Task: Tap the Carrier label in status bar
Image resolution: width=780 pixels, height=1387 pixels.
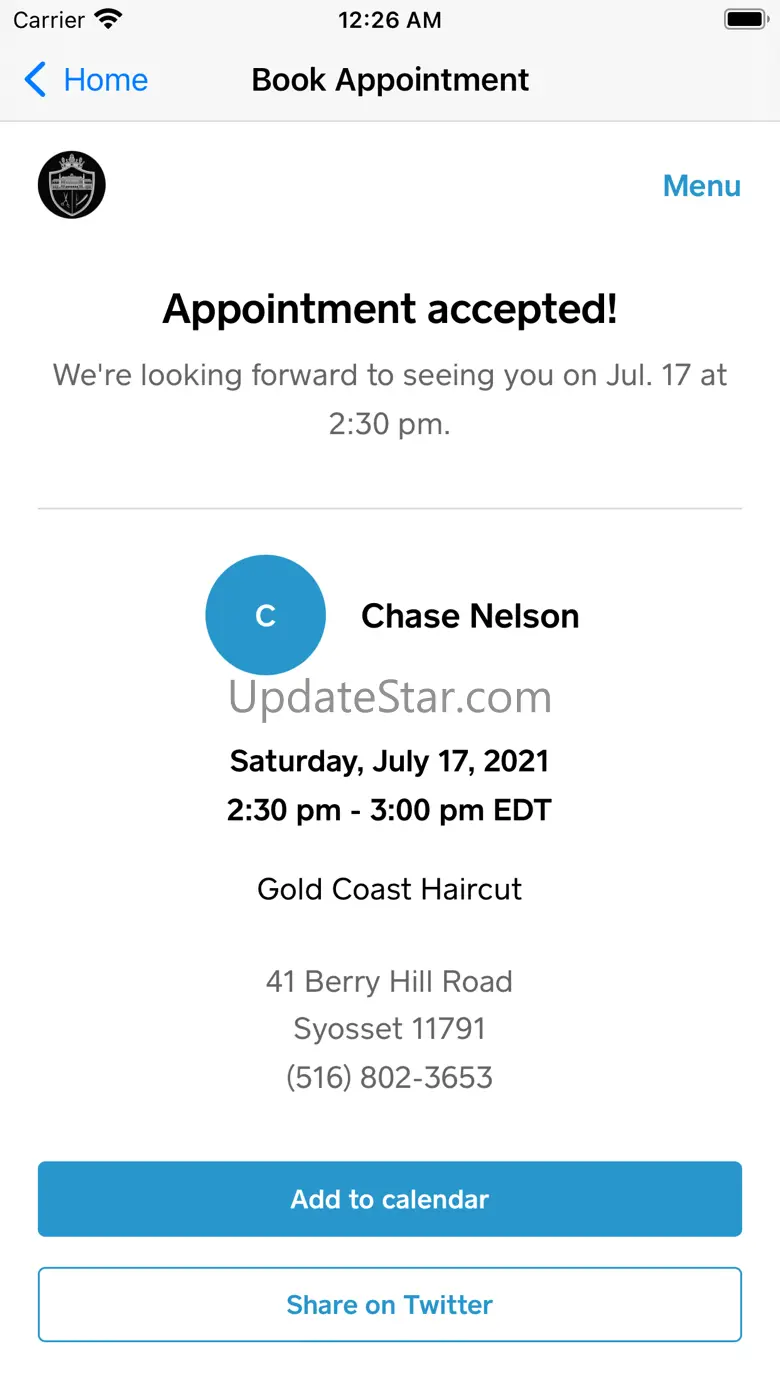Action: (x=49, y=20)
